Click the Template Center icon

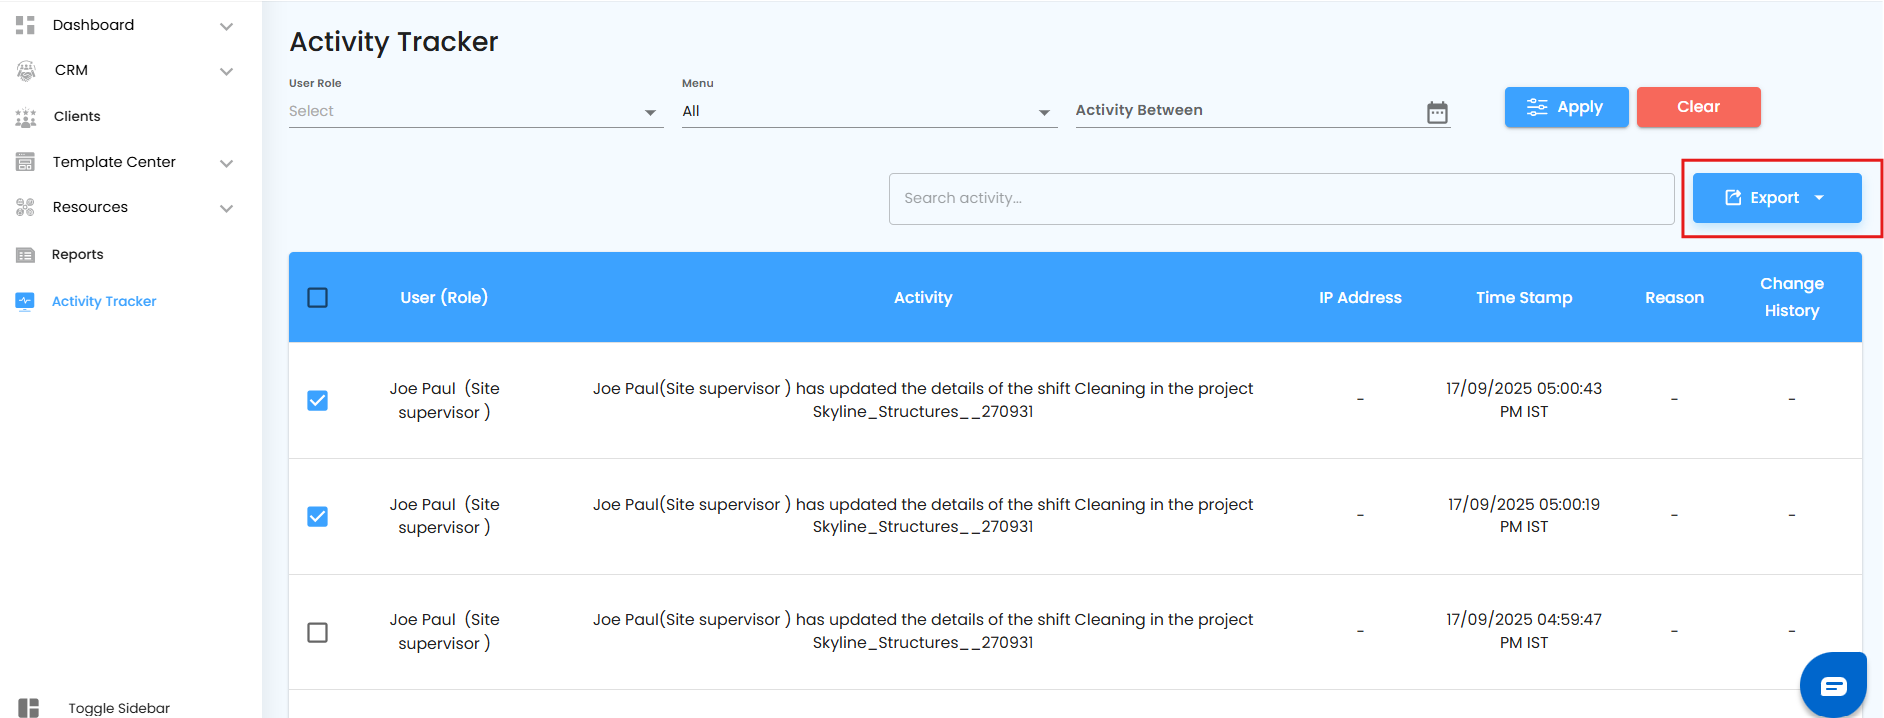tap(25, 162)
